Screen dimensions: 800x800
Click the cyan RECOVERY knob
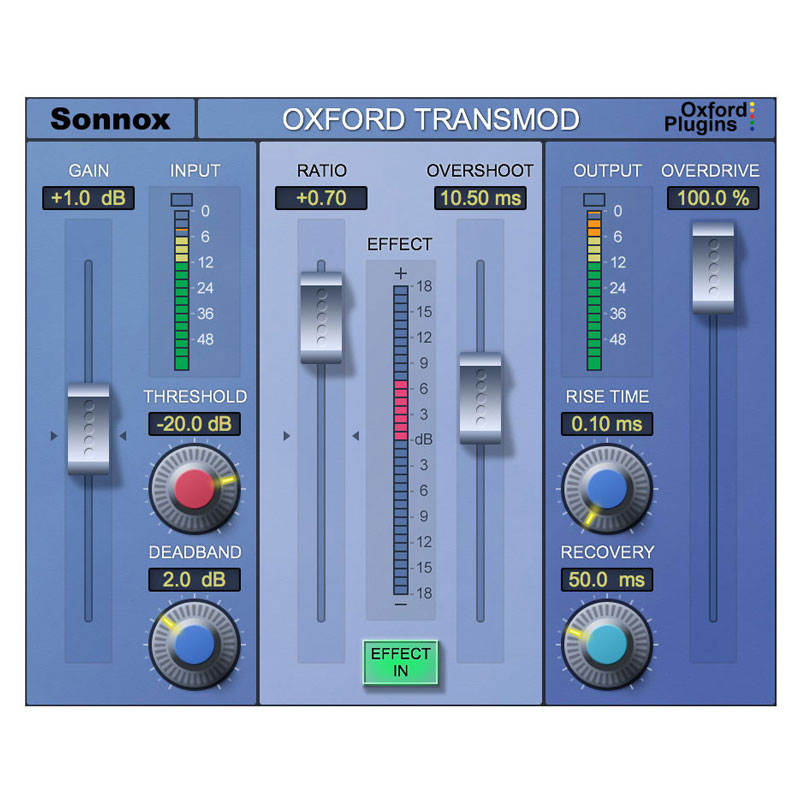coord(607,644)
